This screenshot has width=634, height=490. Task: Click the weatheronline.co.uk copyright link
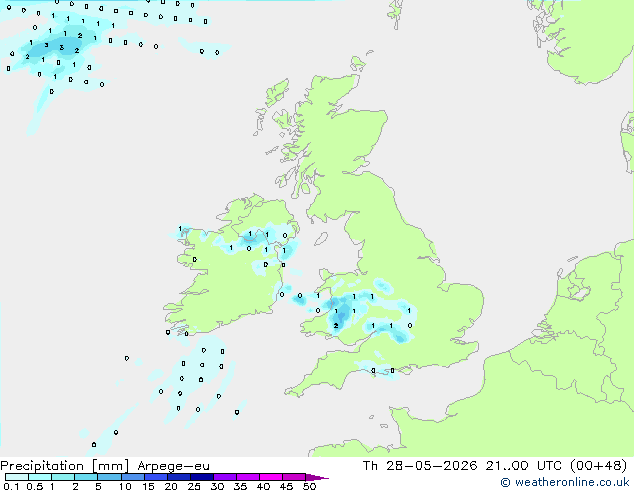[565, 482]
